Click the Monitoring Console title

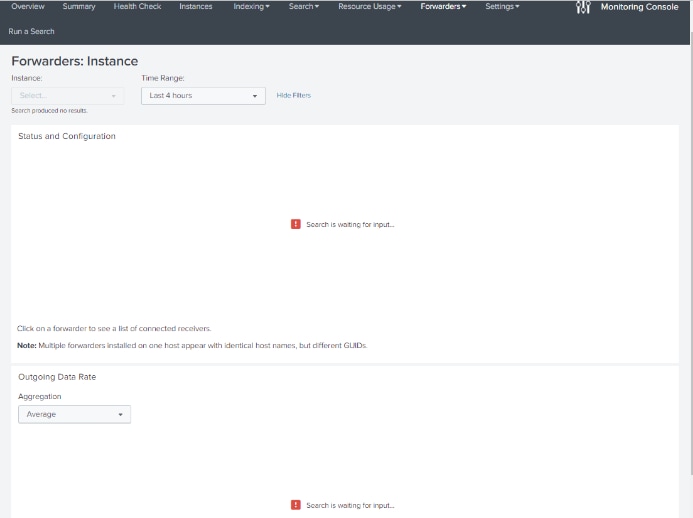[x=639, y=7]
